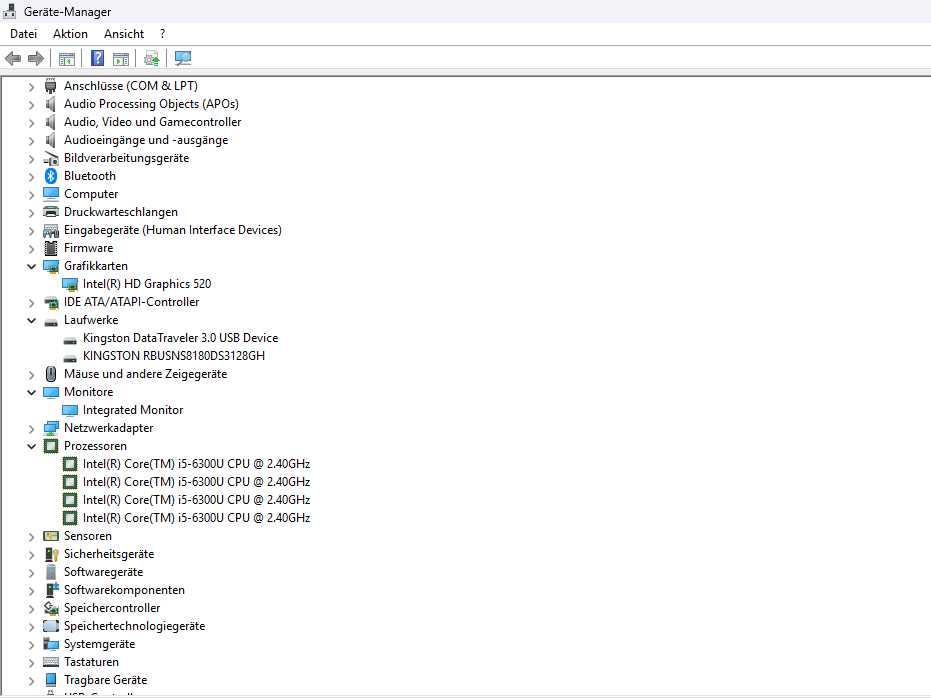Expand the IDE ATA/ATAPI-Controller chevron

(31, 303)
